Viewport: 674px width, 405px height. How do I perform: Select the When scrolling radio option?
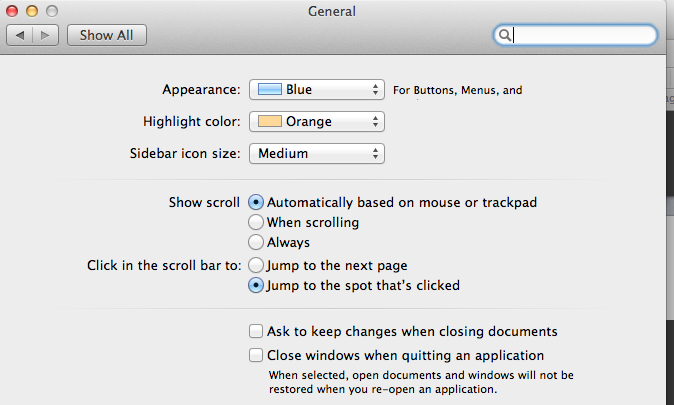(256, 222)
